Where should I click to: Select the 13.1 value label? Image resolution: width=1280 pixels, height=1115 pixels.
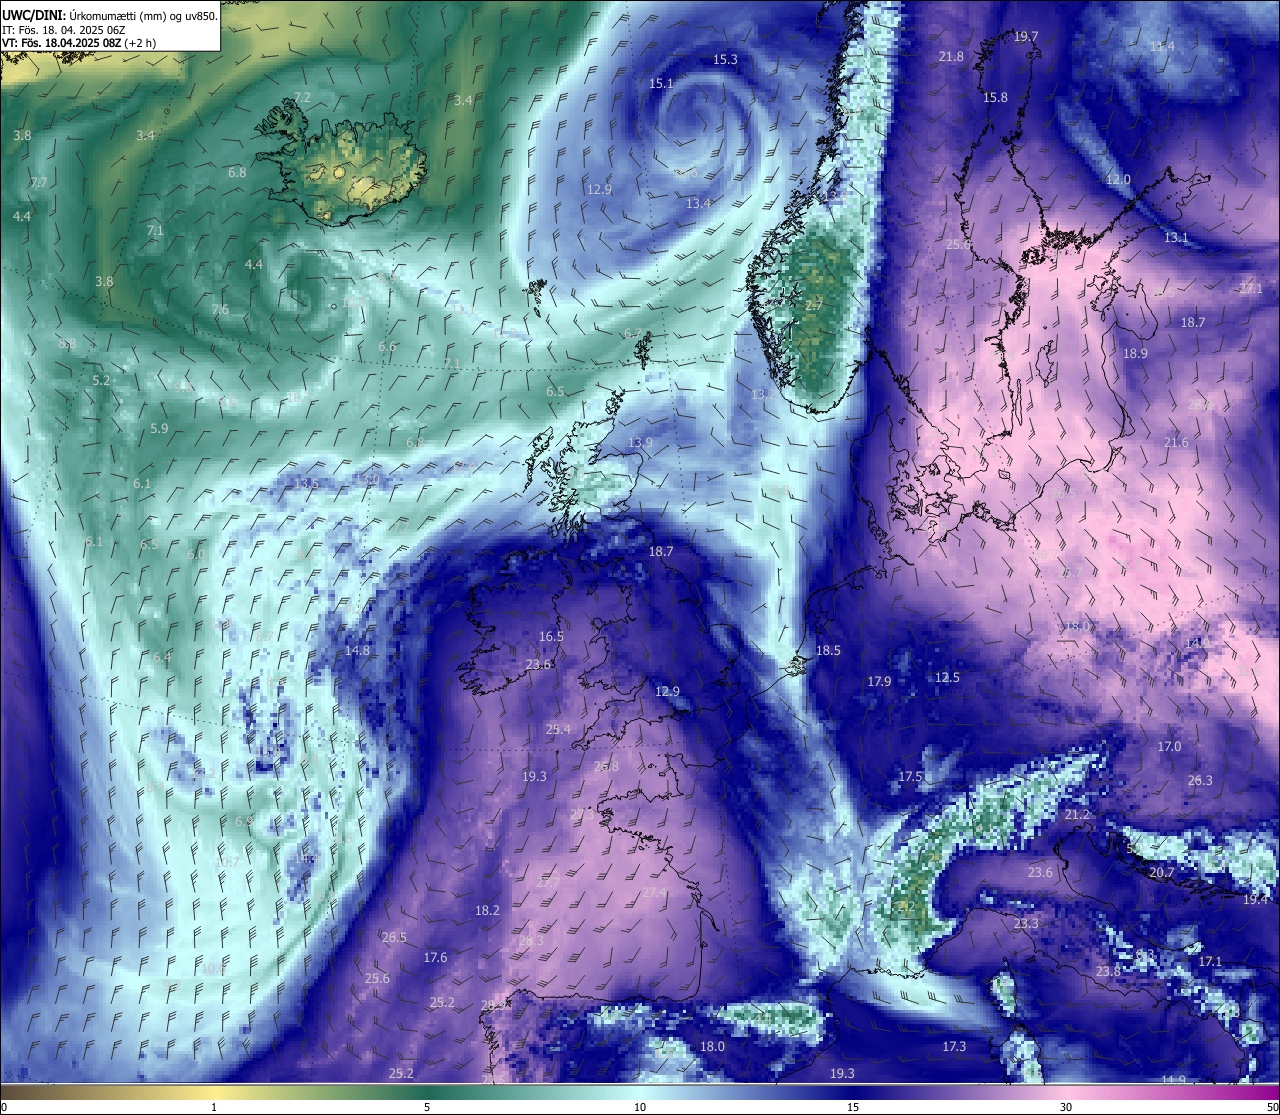(1176, 237)
